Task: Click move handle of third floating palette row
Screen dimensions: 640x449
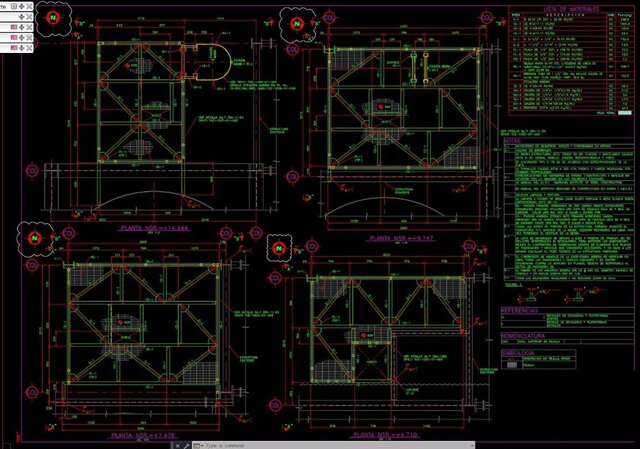Action: [22, 27]
